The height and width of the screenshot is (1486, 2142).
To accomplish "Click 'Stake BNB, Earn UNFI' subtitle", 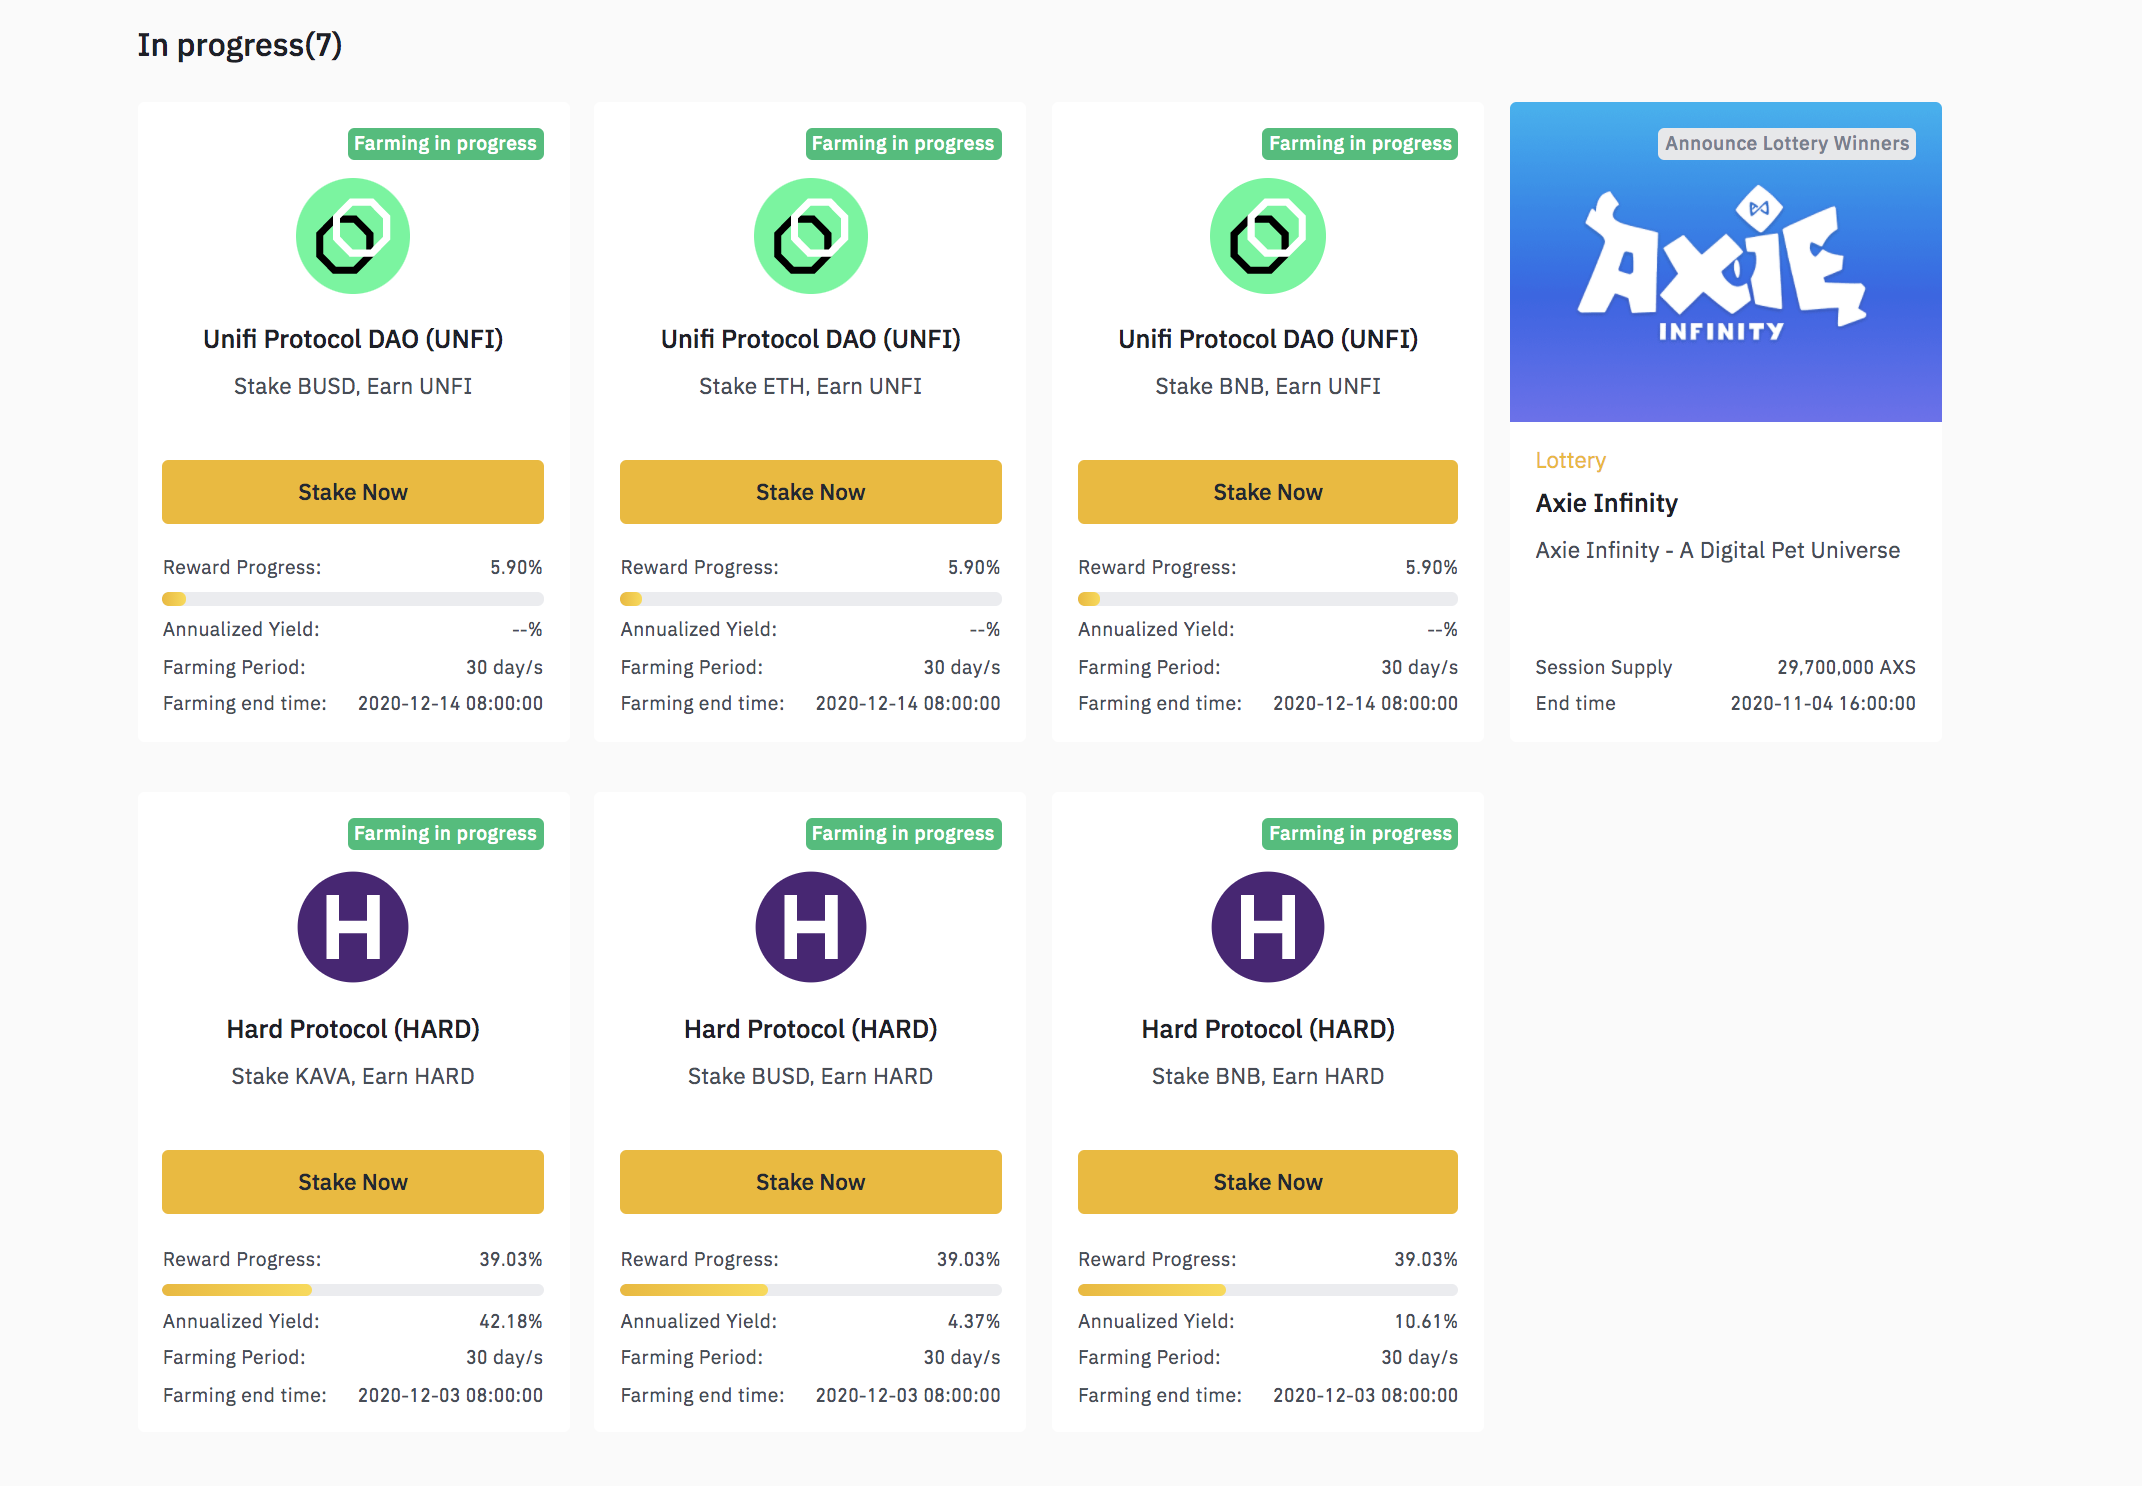I will coord(1268,386).
